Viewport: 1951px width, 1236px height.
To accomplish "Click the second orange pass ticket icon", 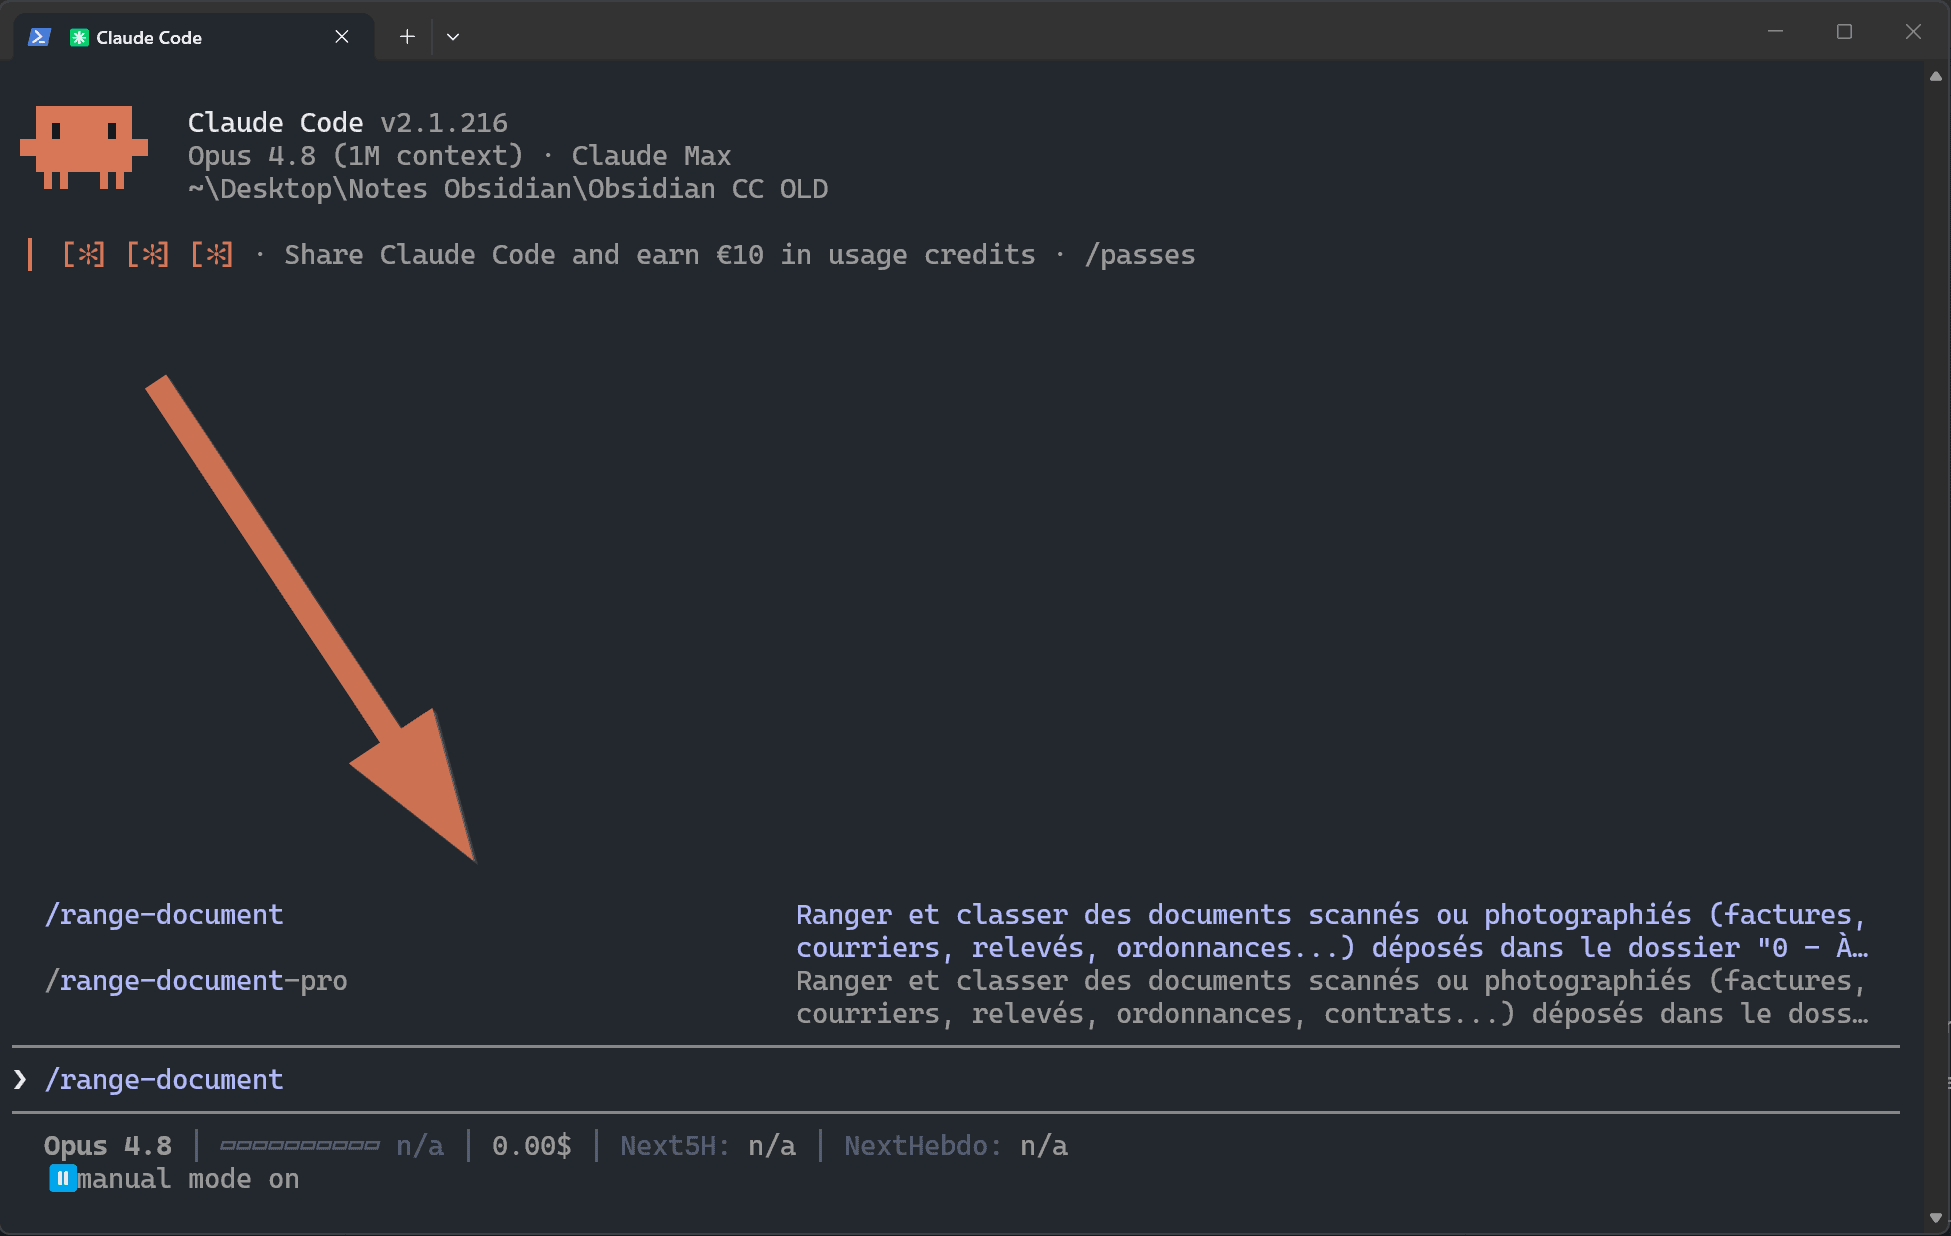I will point(148,255).
